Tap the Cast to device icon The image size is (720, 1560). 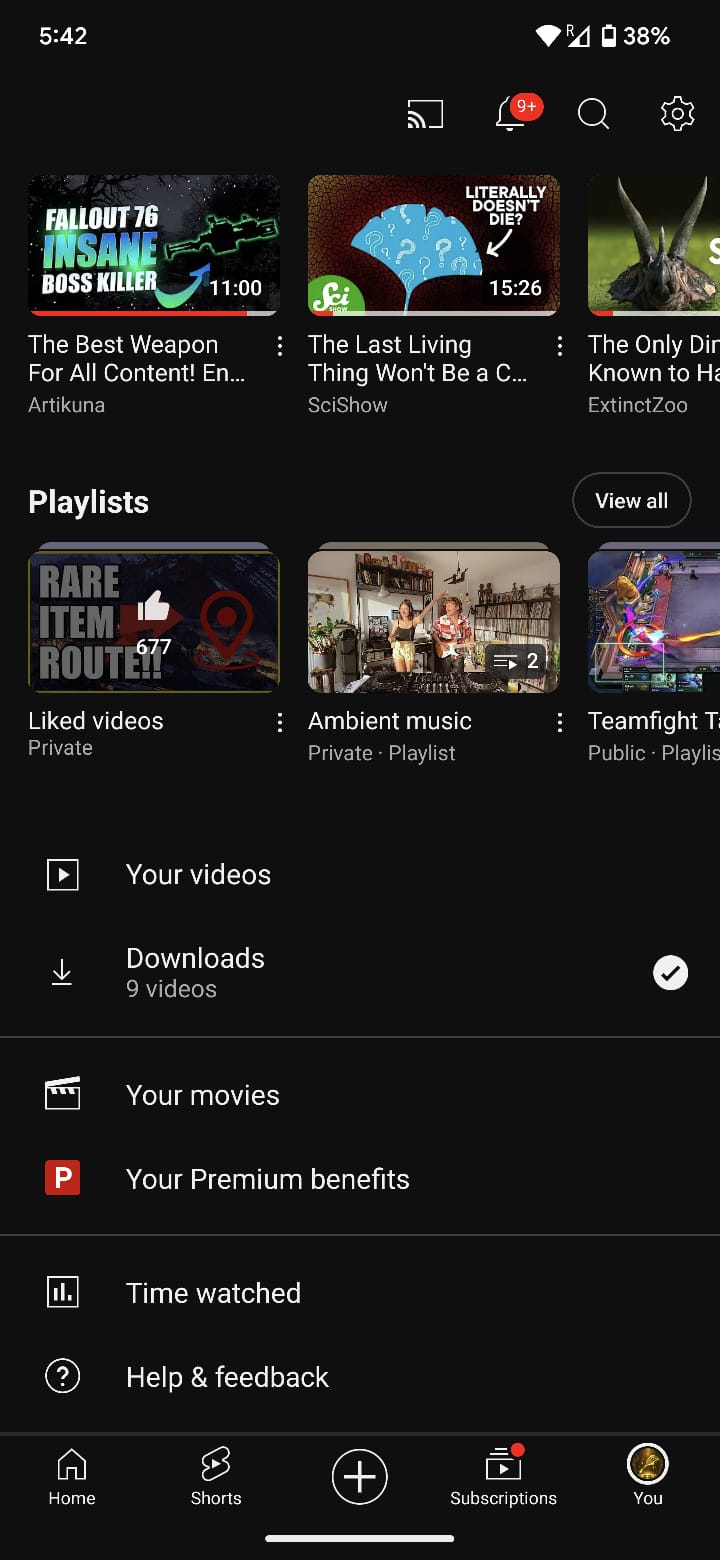coord(425,114)
